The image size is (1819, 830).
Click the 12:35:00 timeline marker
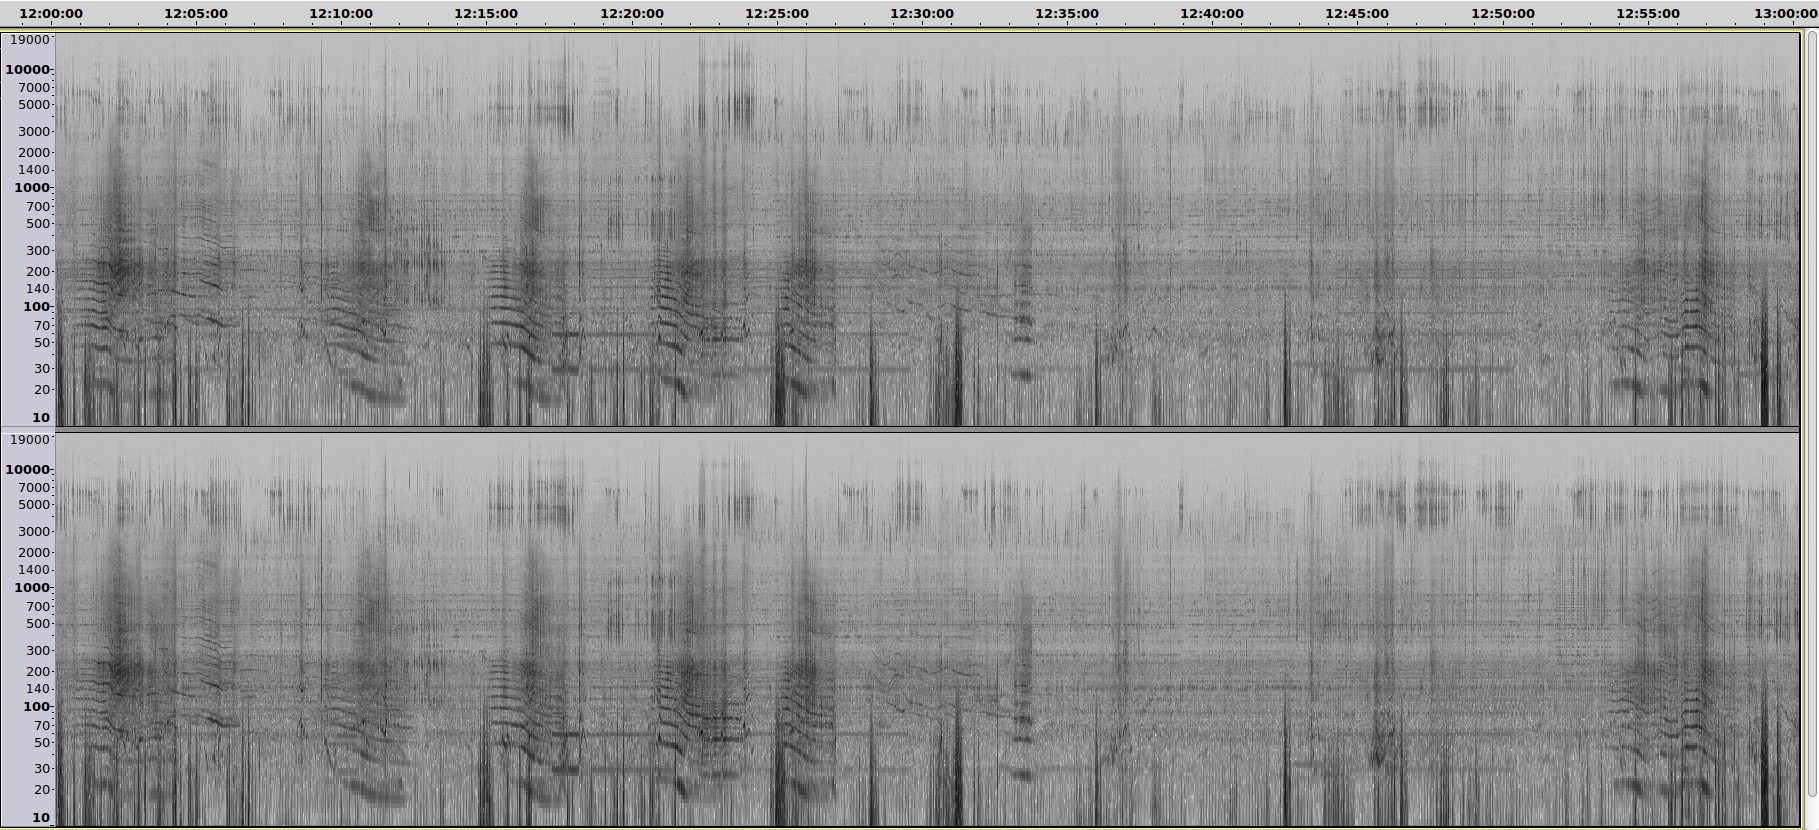1067,14
